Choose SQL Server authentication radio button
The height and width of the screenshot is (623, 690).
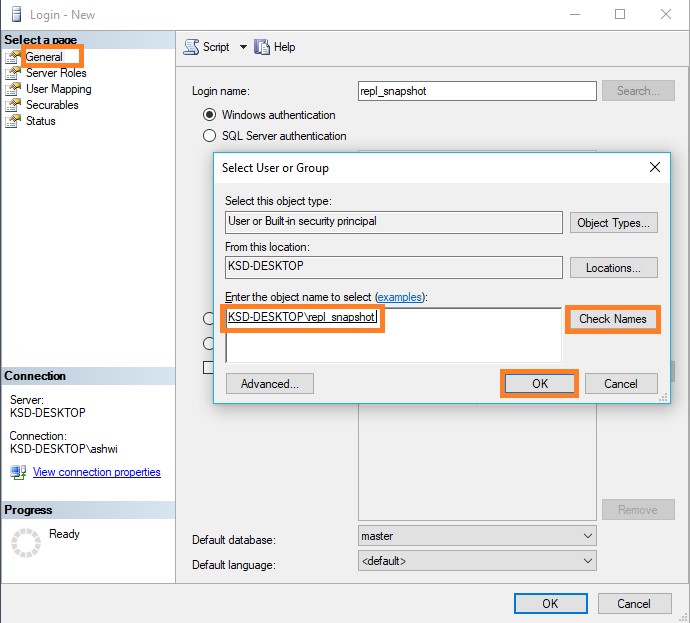[210, 136]
